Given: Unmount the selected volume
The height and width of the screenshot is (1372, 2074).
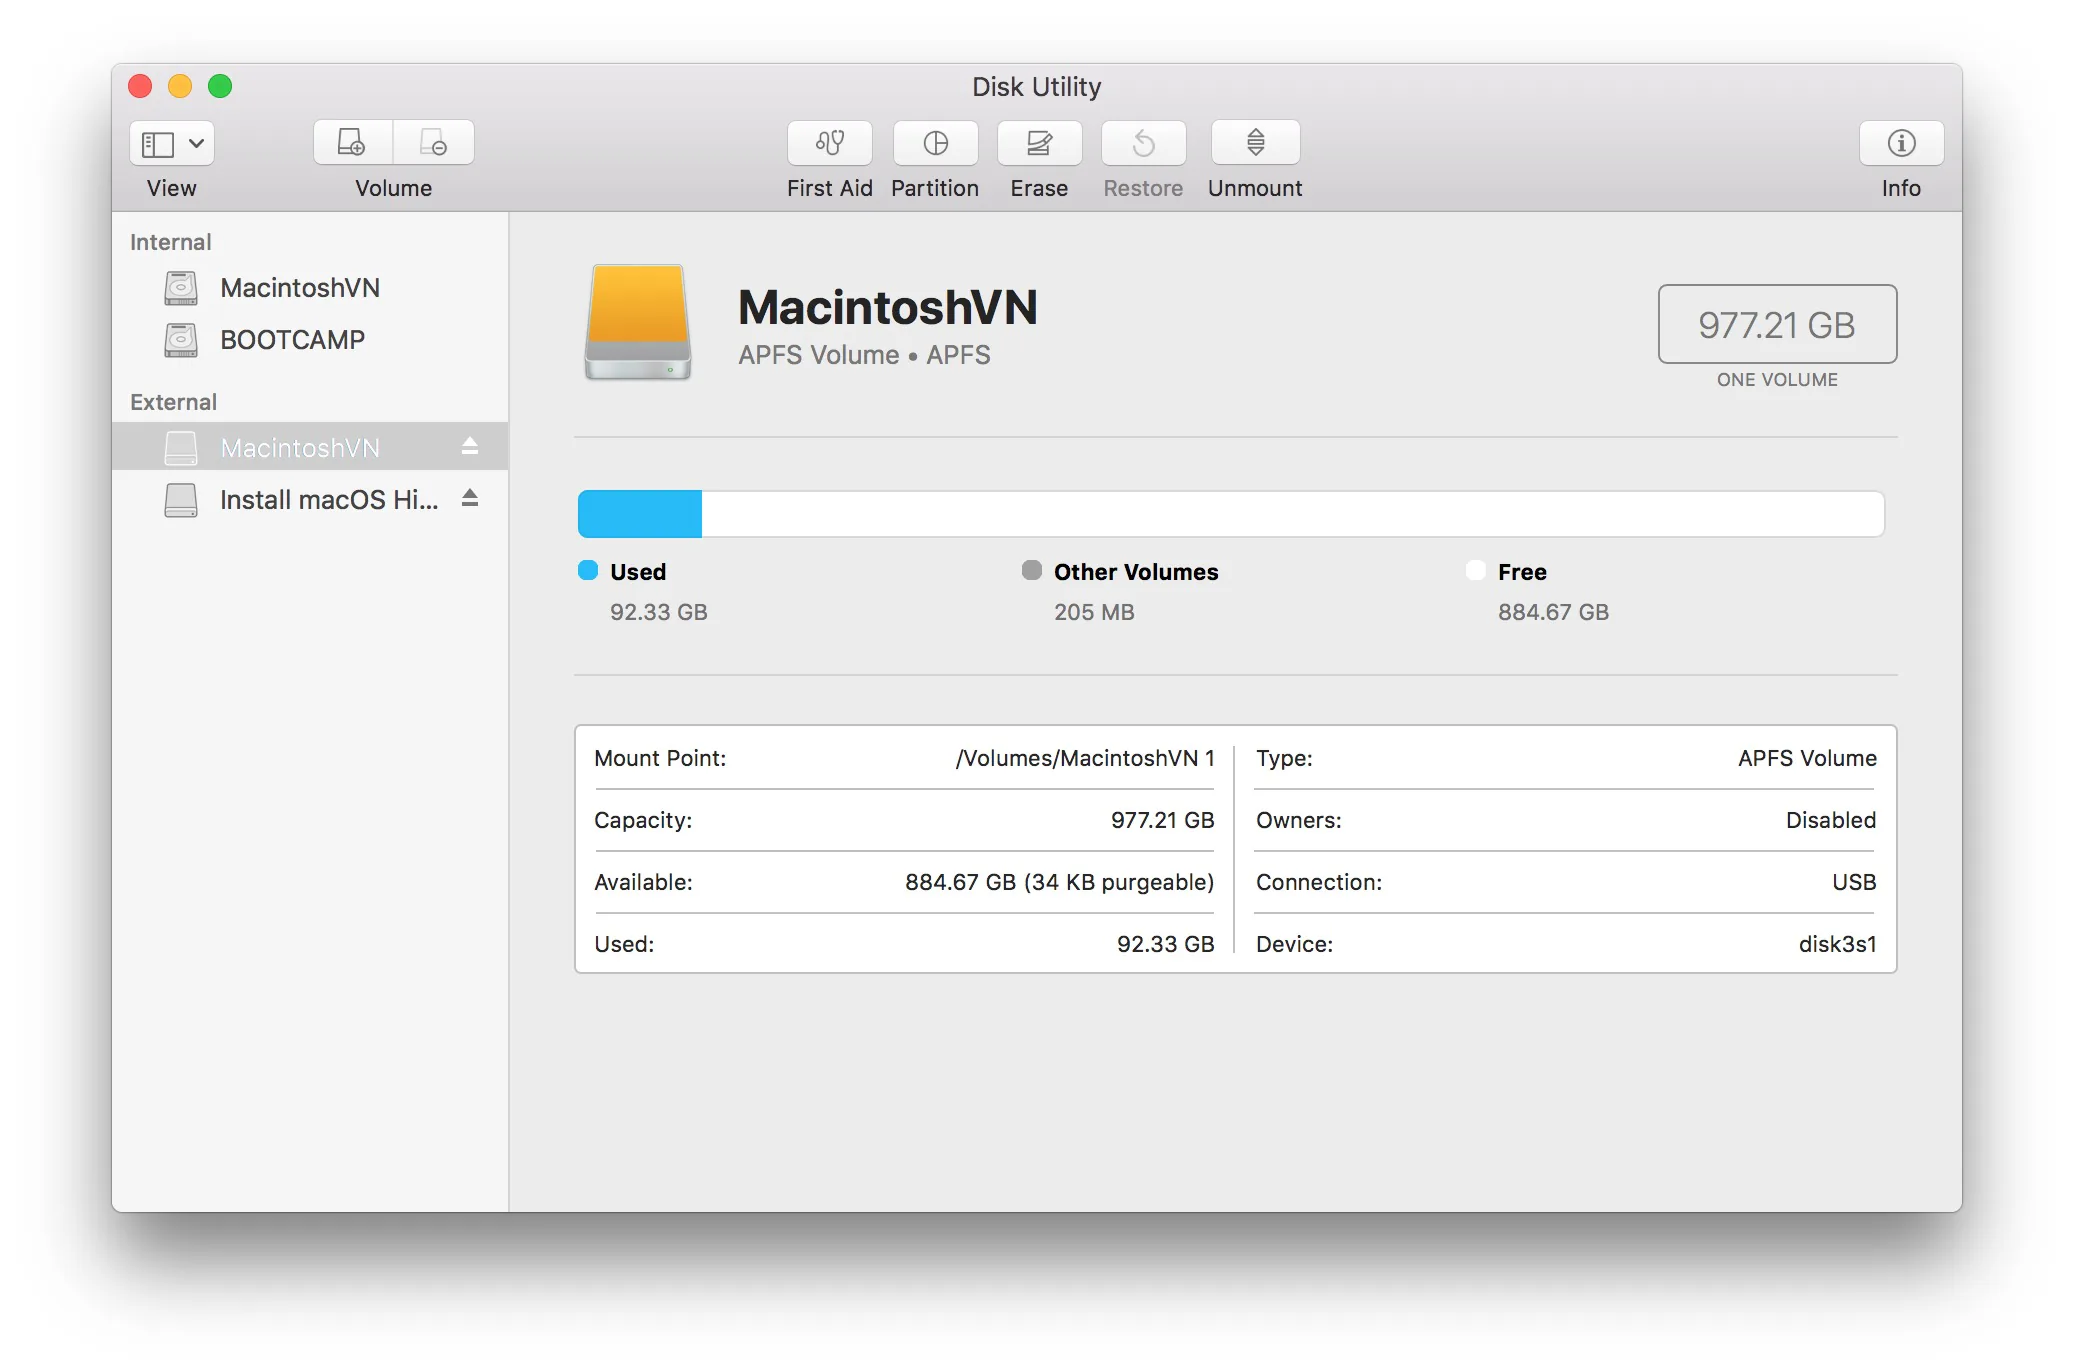Looking at the screenshot, I should [x=1255, y=143].
